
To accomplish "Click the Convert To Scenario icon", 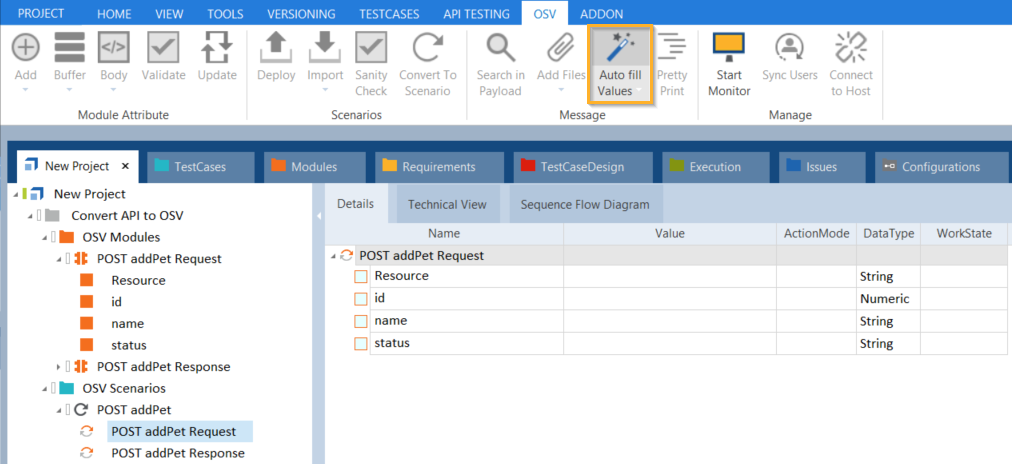I will pos(427,48).
